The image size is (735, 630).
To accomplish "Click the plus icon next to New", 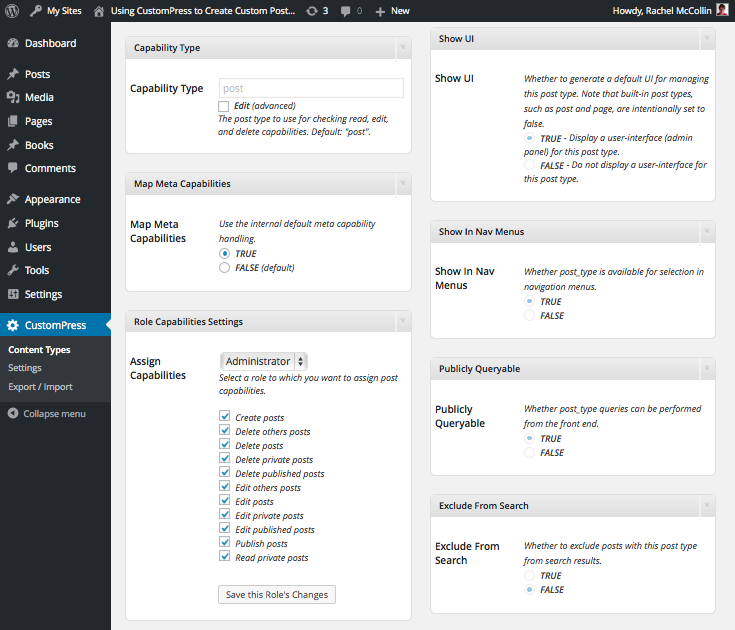I will [x=380, y=11].
